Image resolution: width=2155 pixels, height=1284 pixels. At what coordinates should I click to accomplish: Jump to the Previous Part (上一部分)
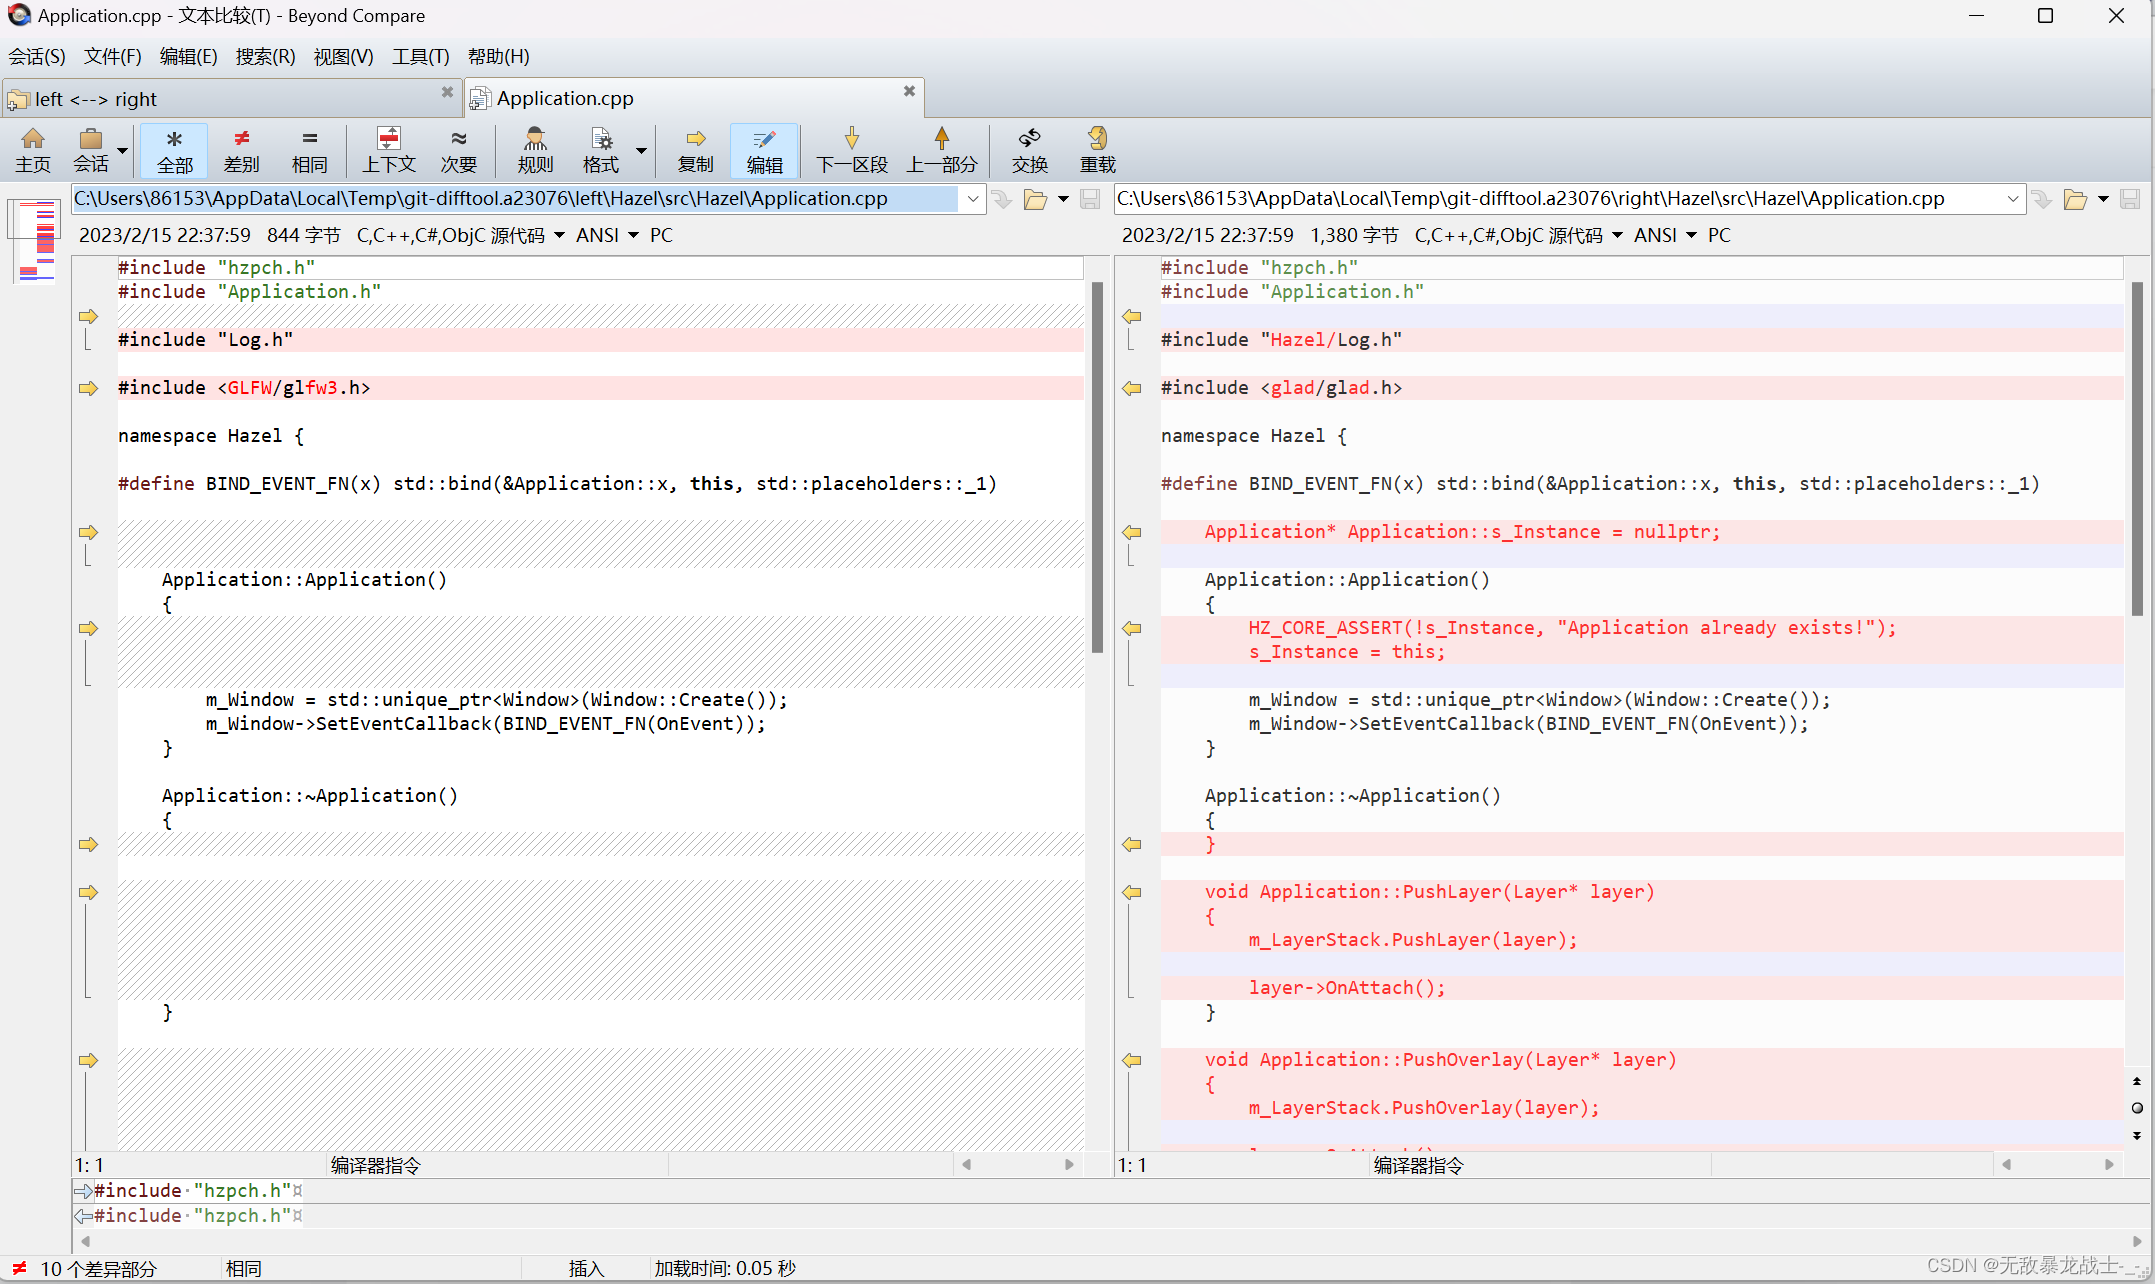click(x=941, y=150)
